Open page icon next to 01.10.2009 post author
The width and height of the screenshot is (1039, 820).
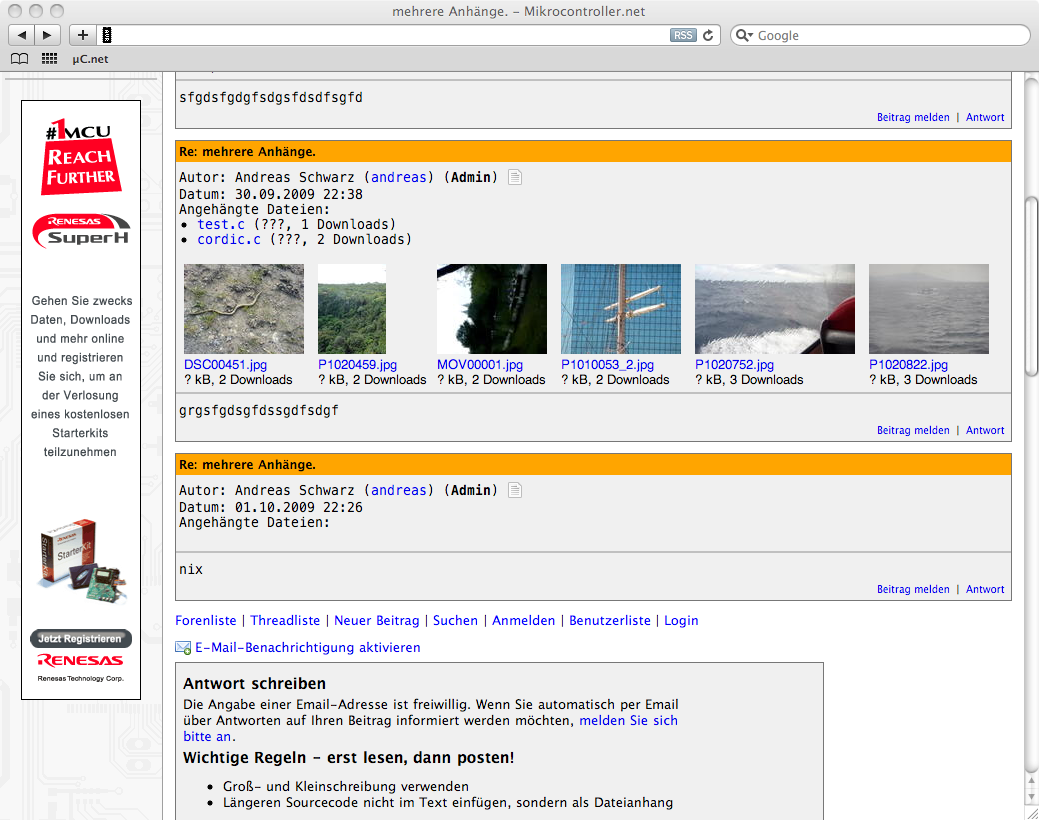pyautogui.click(x=515, y=490)
